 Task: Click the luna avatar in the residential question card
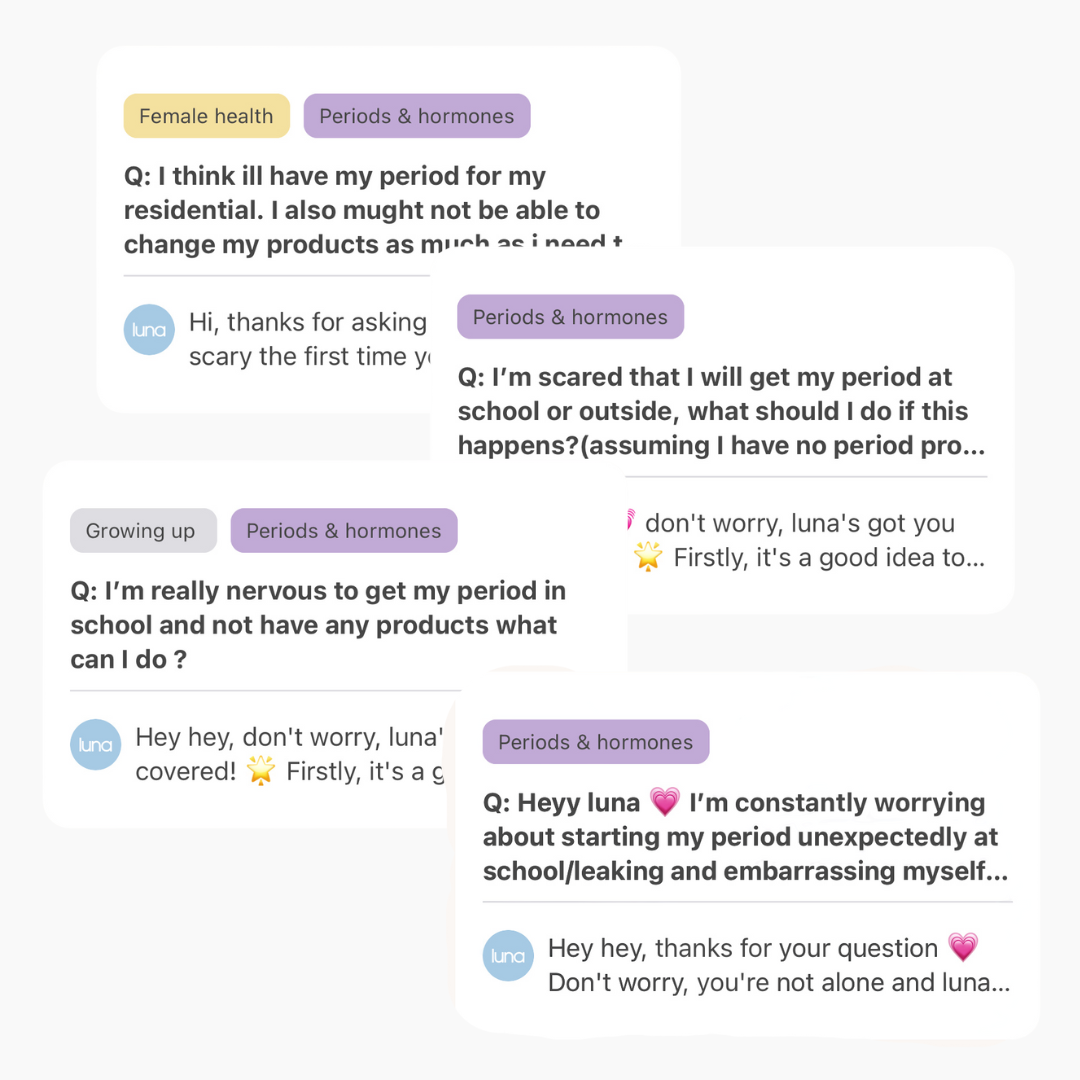coord(149,330)
